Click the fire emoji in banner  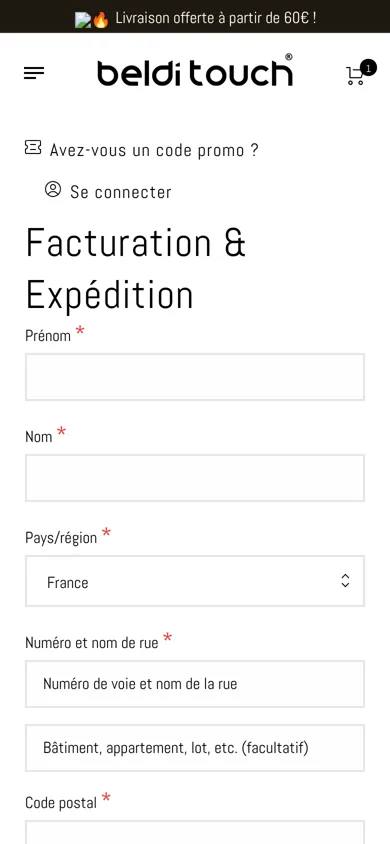[x=101, y=20]
